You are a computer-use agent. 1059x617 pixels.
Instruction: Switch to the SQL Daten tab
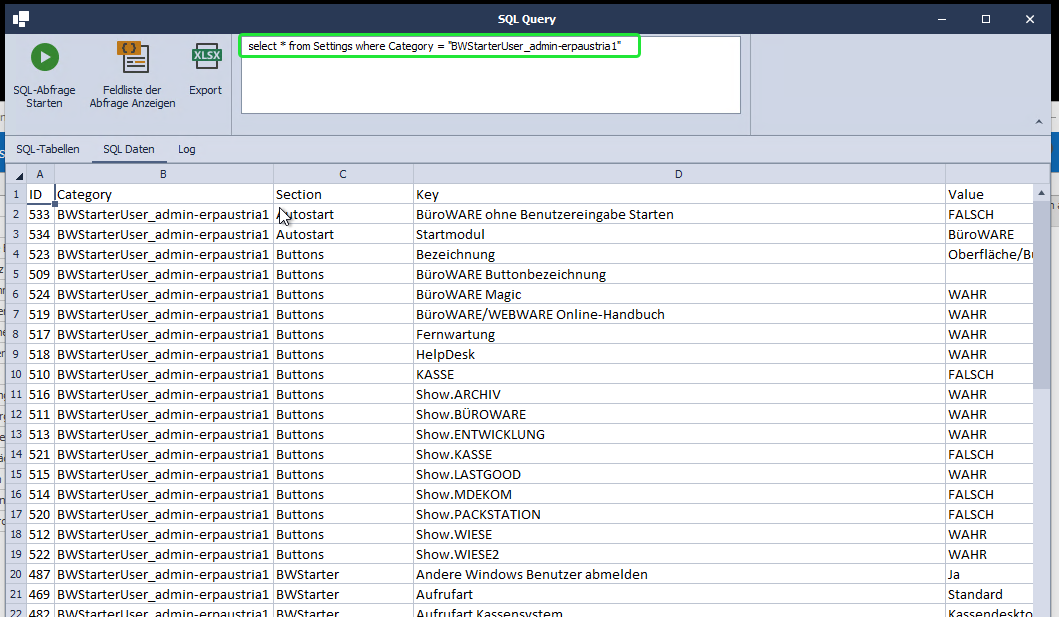pos(129,149)
